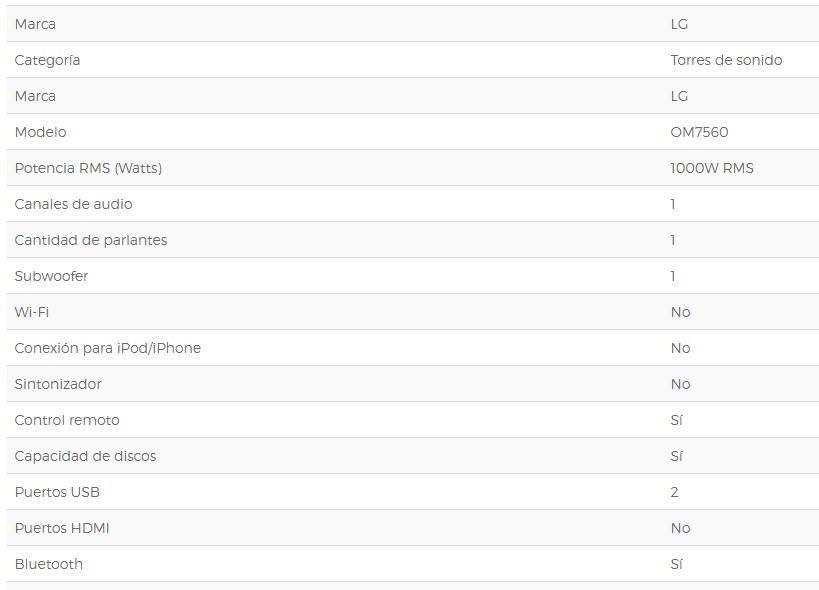Click the Modelo row label
The image size is (819, 590).
pyautogui.click(x=40, y=132)
